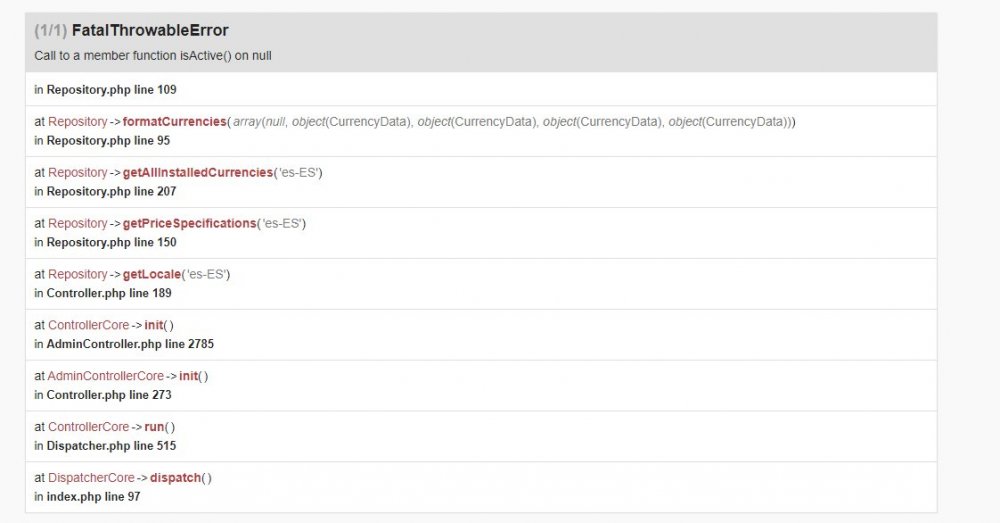Click the FatalThrowableError heading

[x=150, y=30]
